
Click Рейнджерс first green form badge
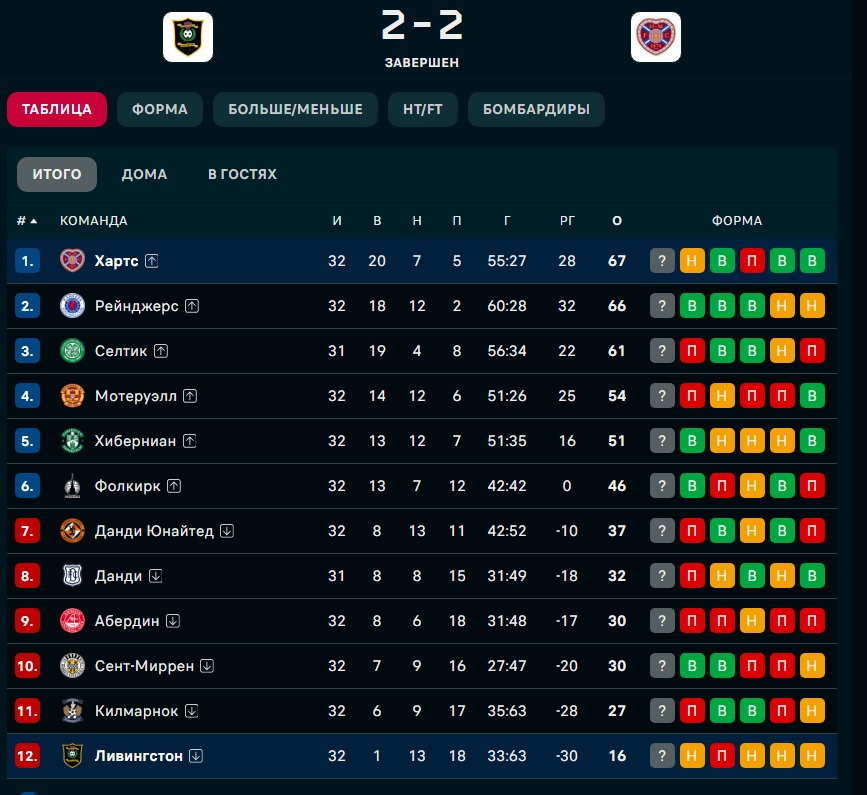pos(691,306)
